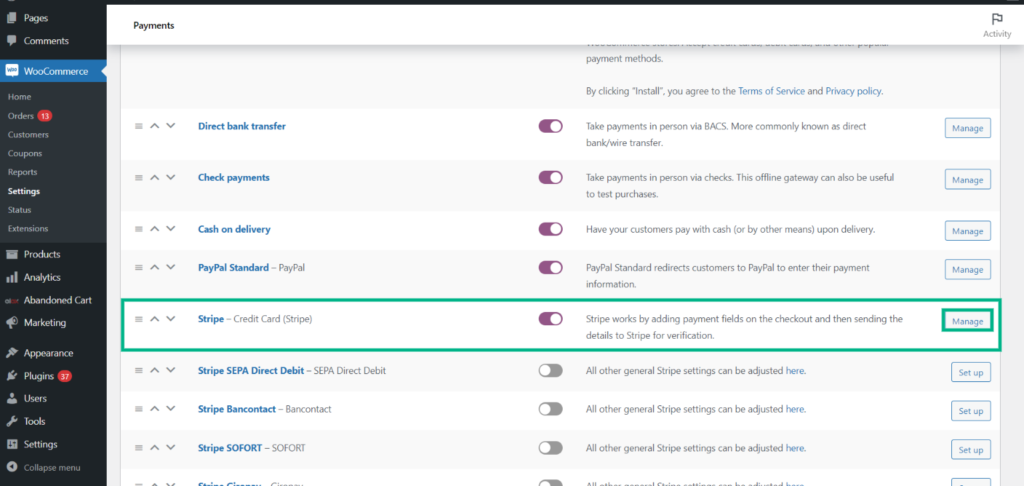Viewport: 1024px width, 486px height.
Task: Click 'here' link in Stripe Bancontact row
Action: pyautogui.click(x=795, y=409)
